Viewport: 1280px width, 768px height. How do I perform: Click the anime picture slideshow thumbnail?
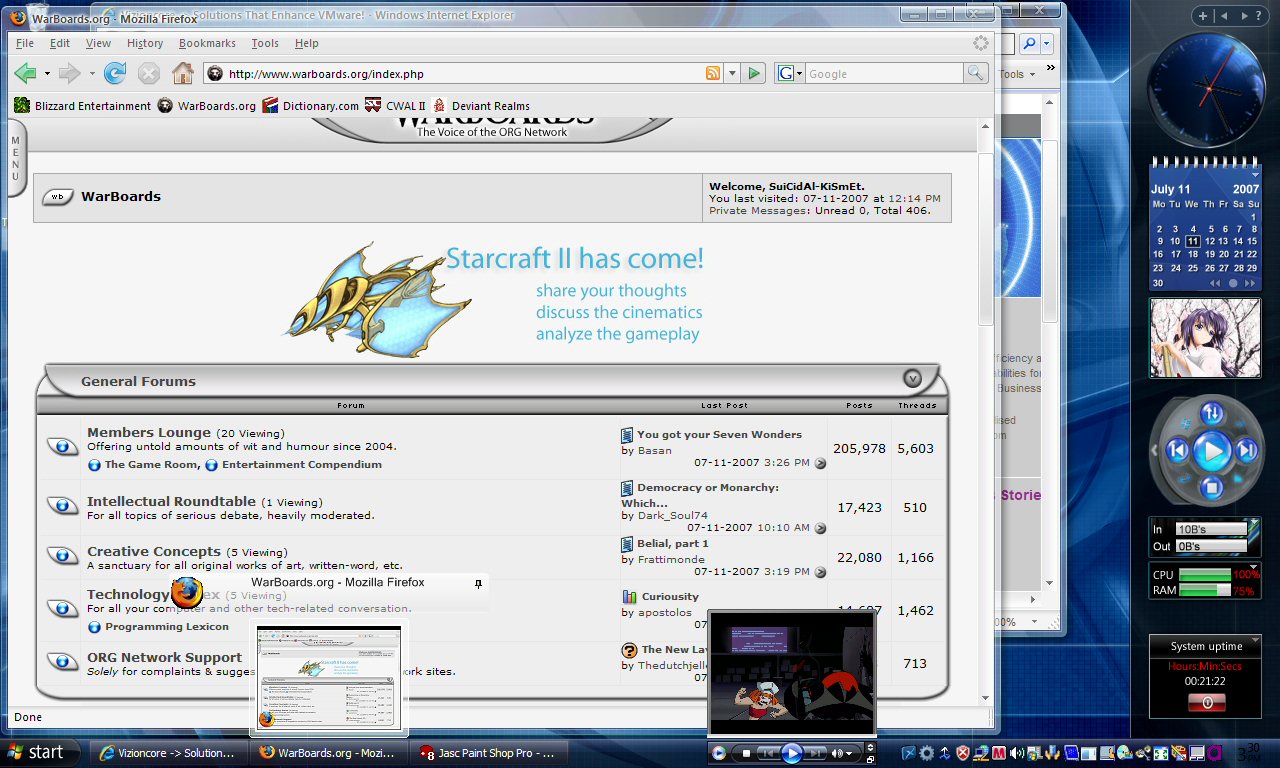(1205, 339)
